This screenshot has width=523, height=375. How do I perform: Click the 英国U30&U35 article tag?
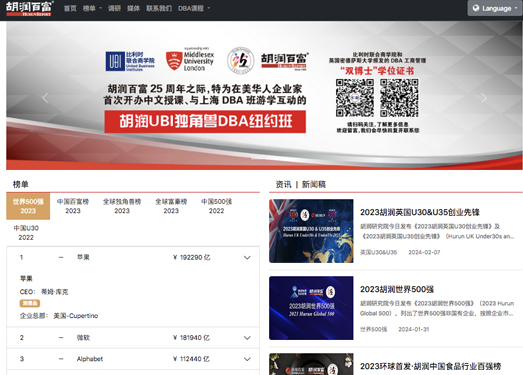pyautogui.click(x=379, y=252)
